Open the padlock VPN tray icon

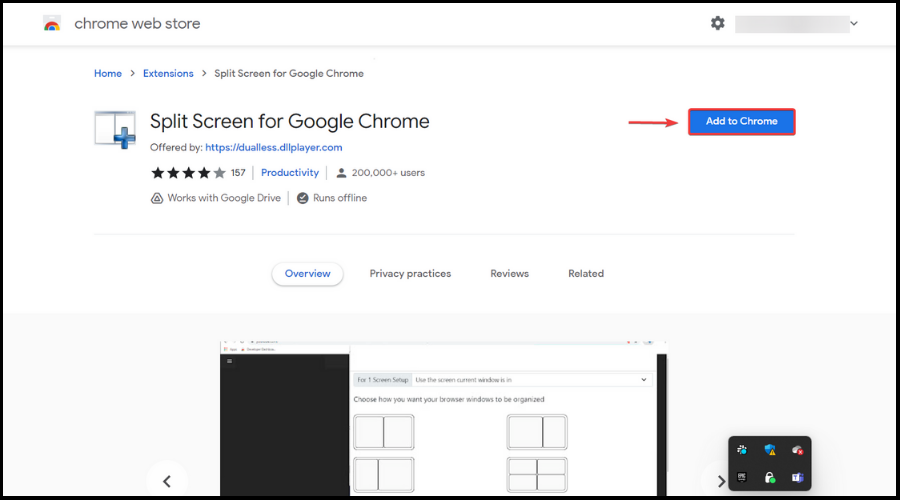pyautogui.click(x=770, y=478)
